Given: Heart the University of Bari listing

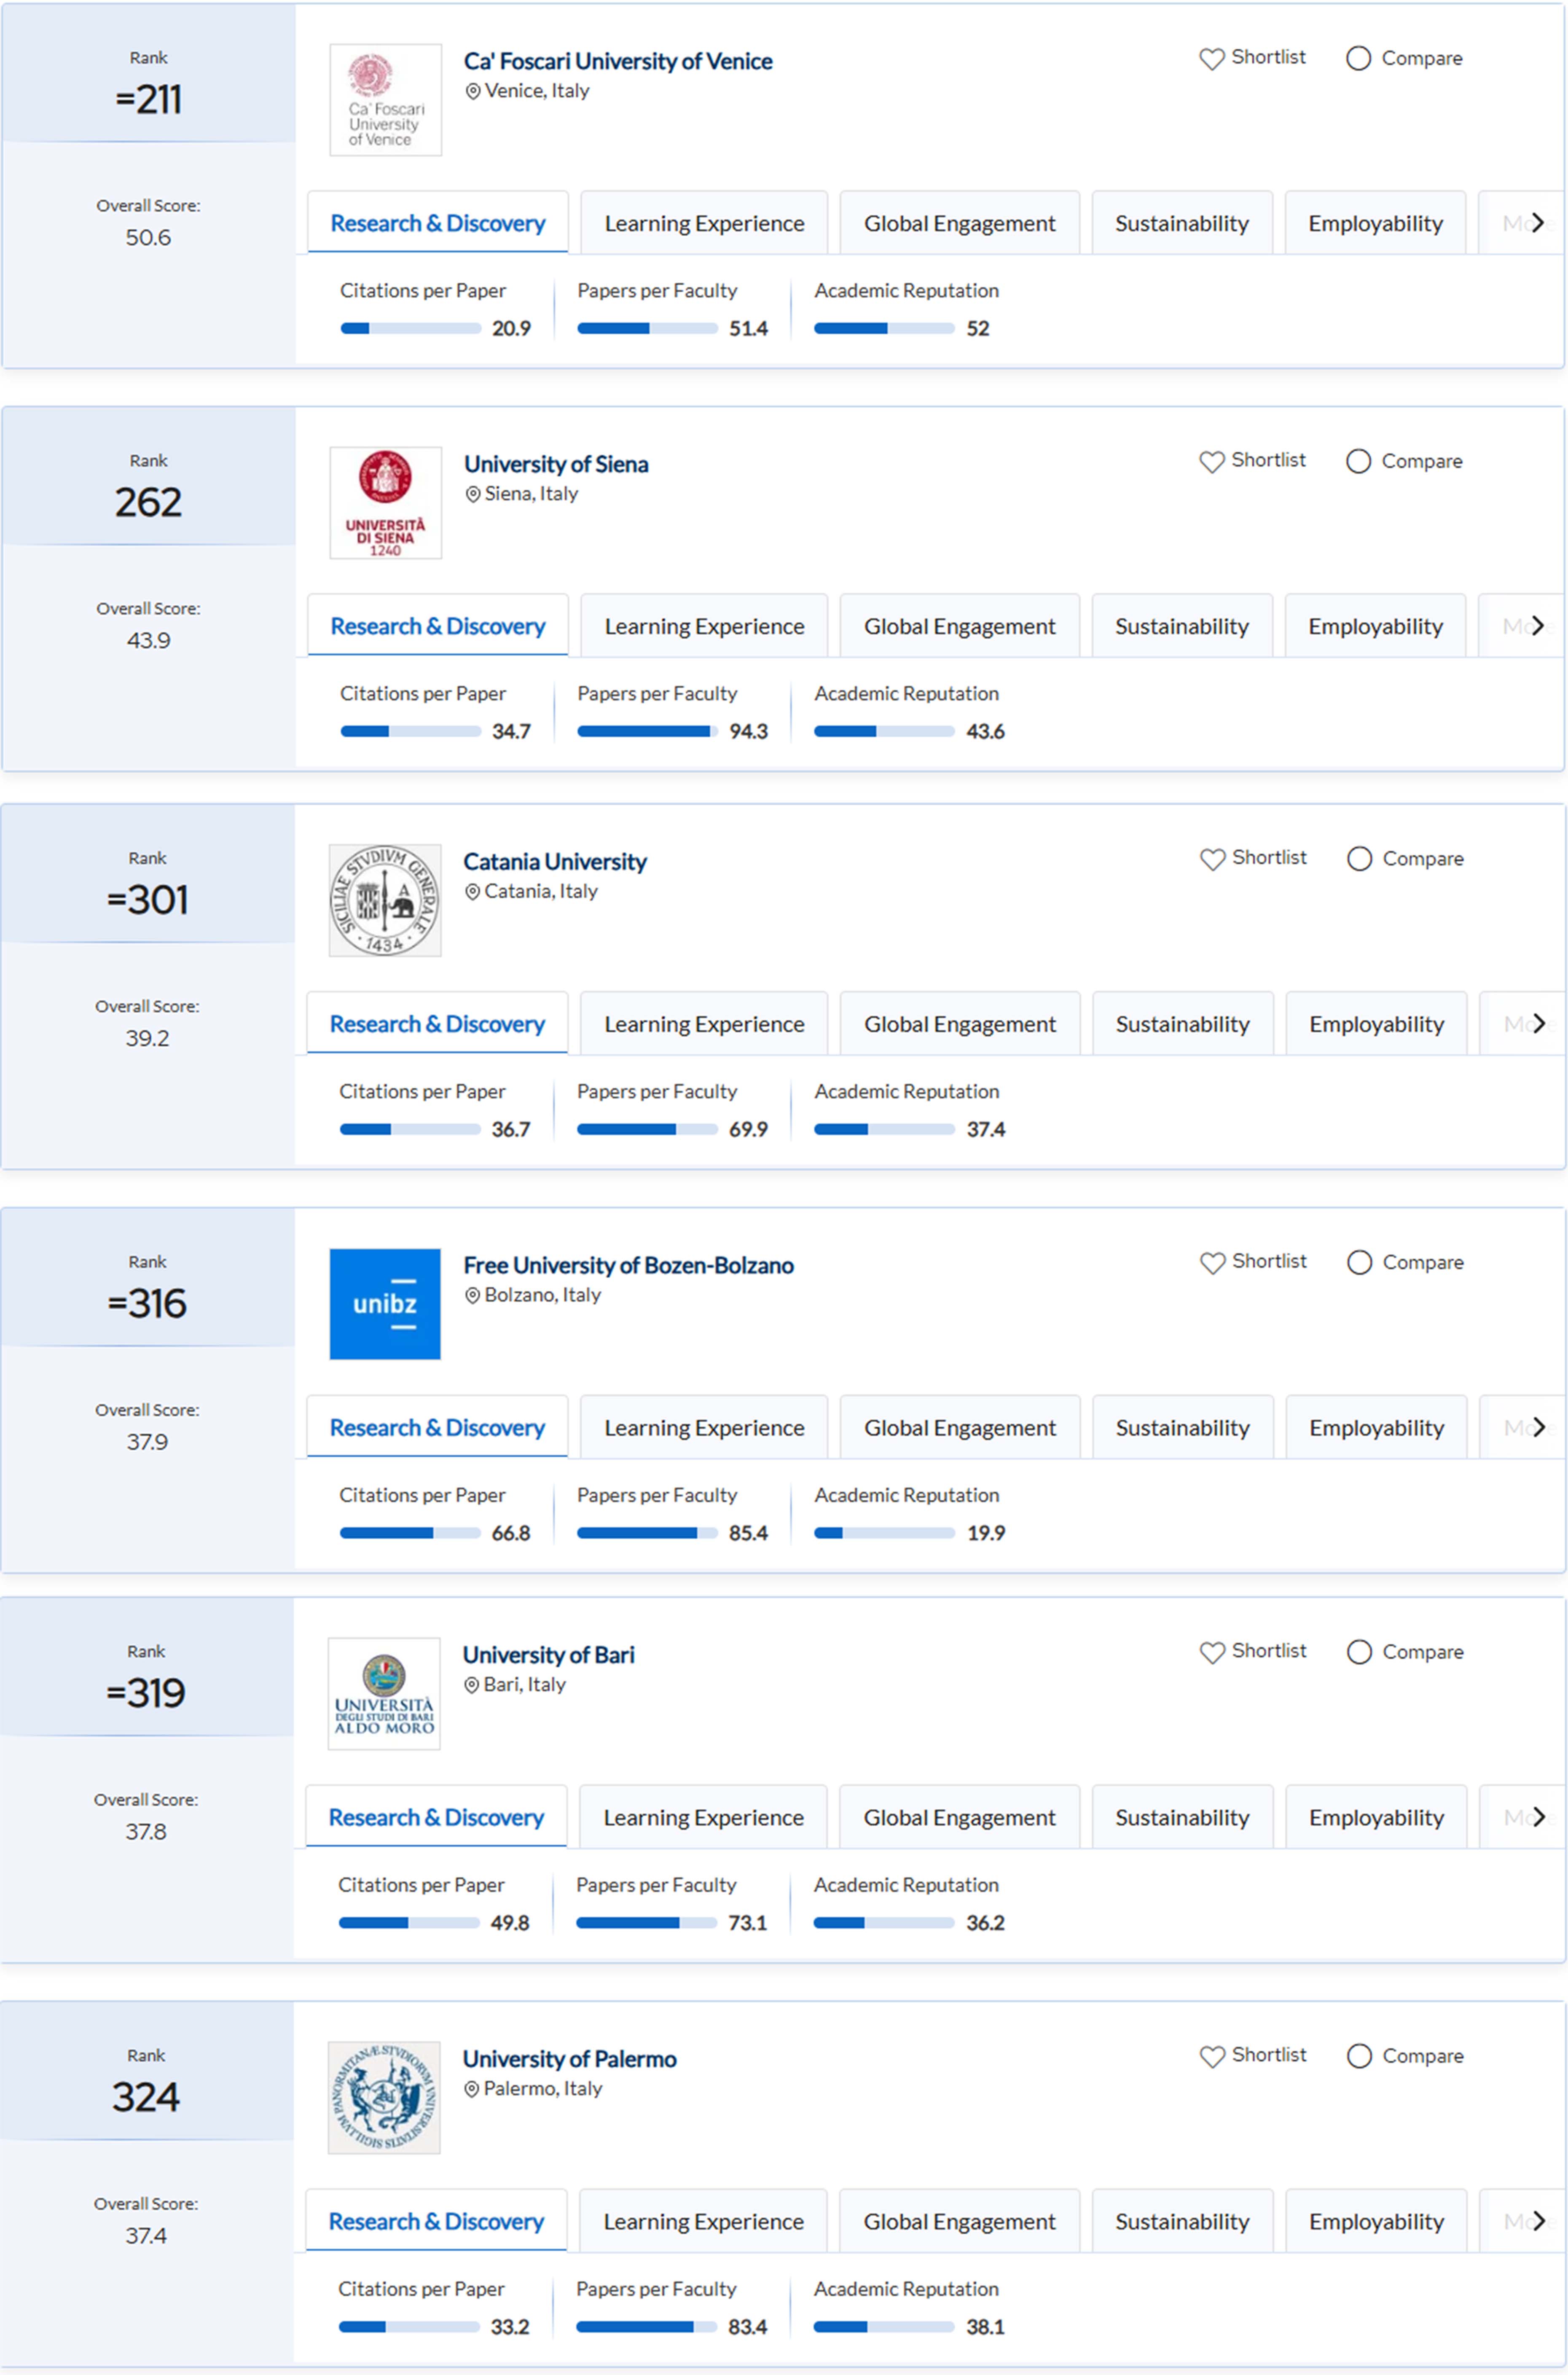Looking at the screenshot, I should tap(1212, 1653).
